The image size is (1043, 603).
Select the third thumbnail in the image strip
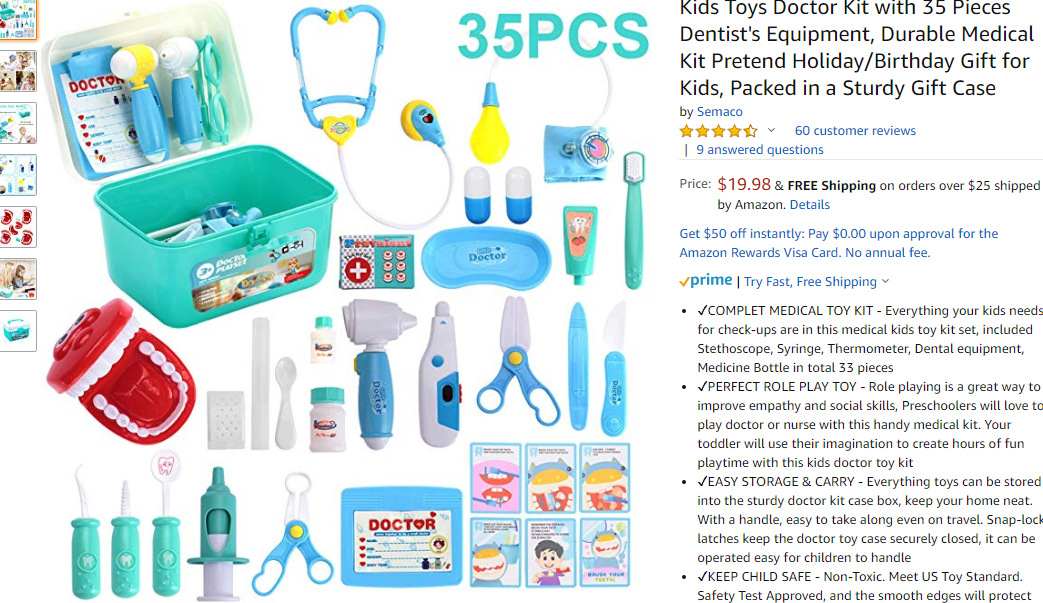point(18,123)
